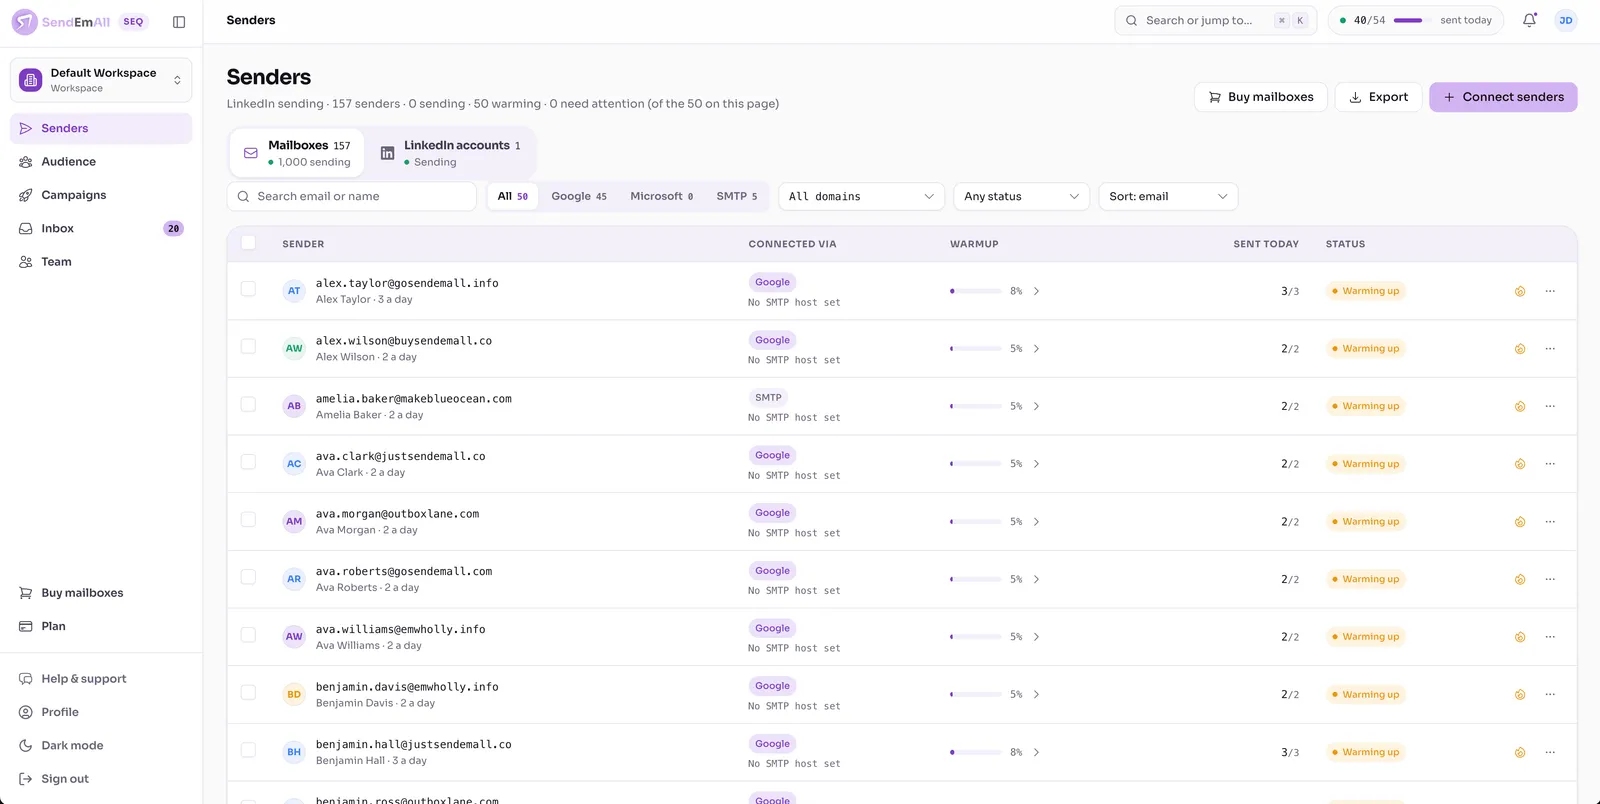
Task: Go to Campaigns in the sidebar
Action: (x=101, y=195)
